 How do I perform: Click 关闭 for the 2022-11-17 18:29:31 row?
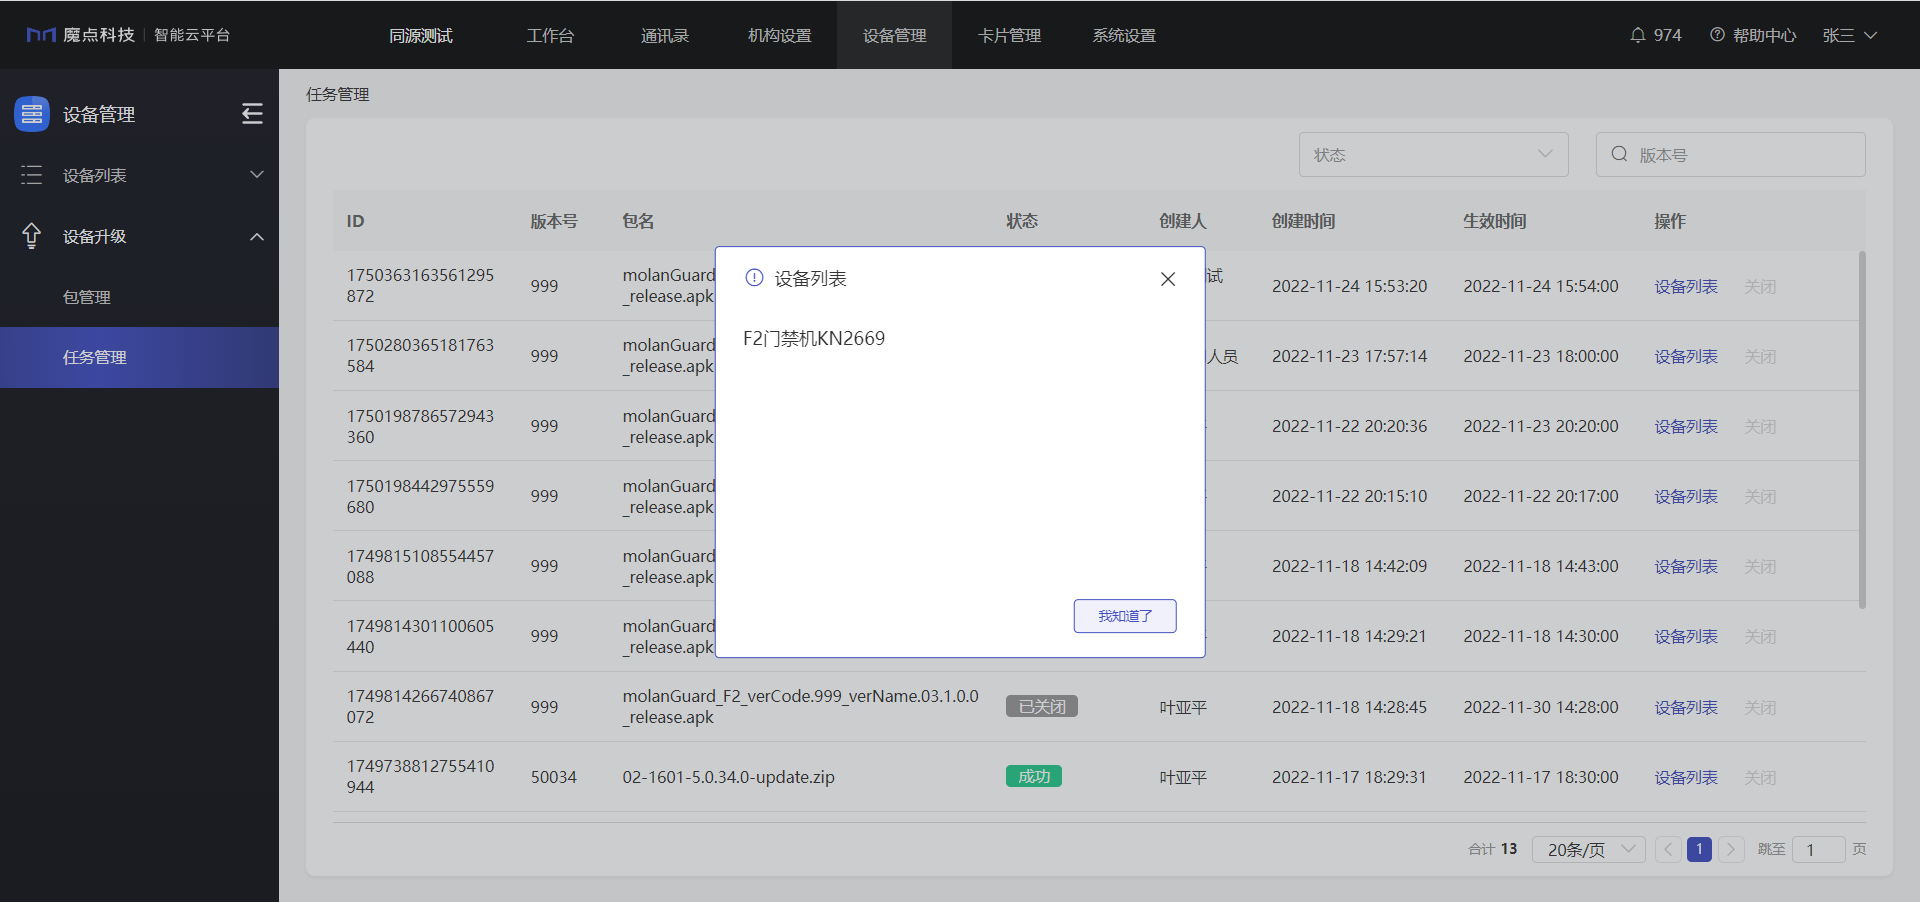(1760, 777)
